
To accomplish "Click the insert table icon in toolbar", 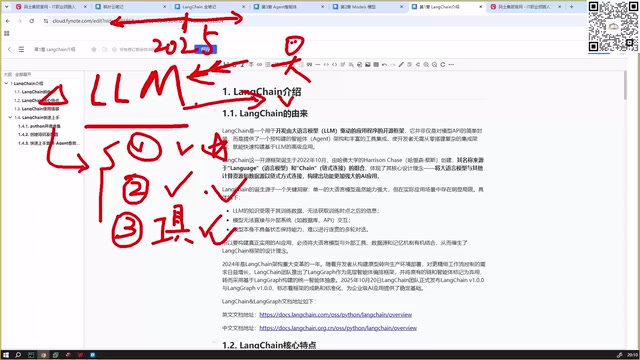I will click(x=376, y=64).
